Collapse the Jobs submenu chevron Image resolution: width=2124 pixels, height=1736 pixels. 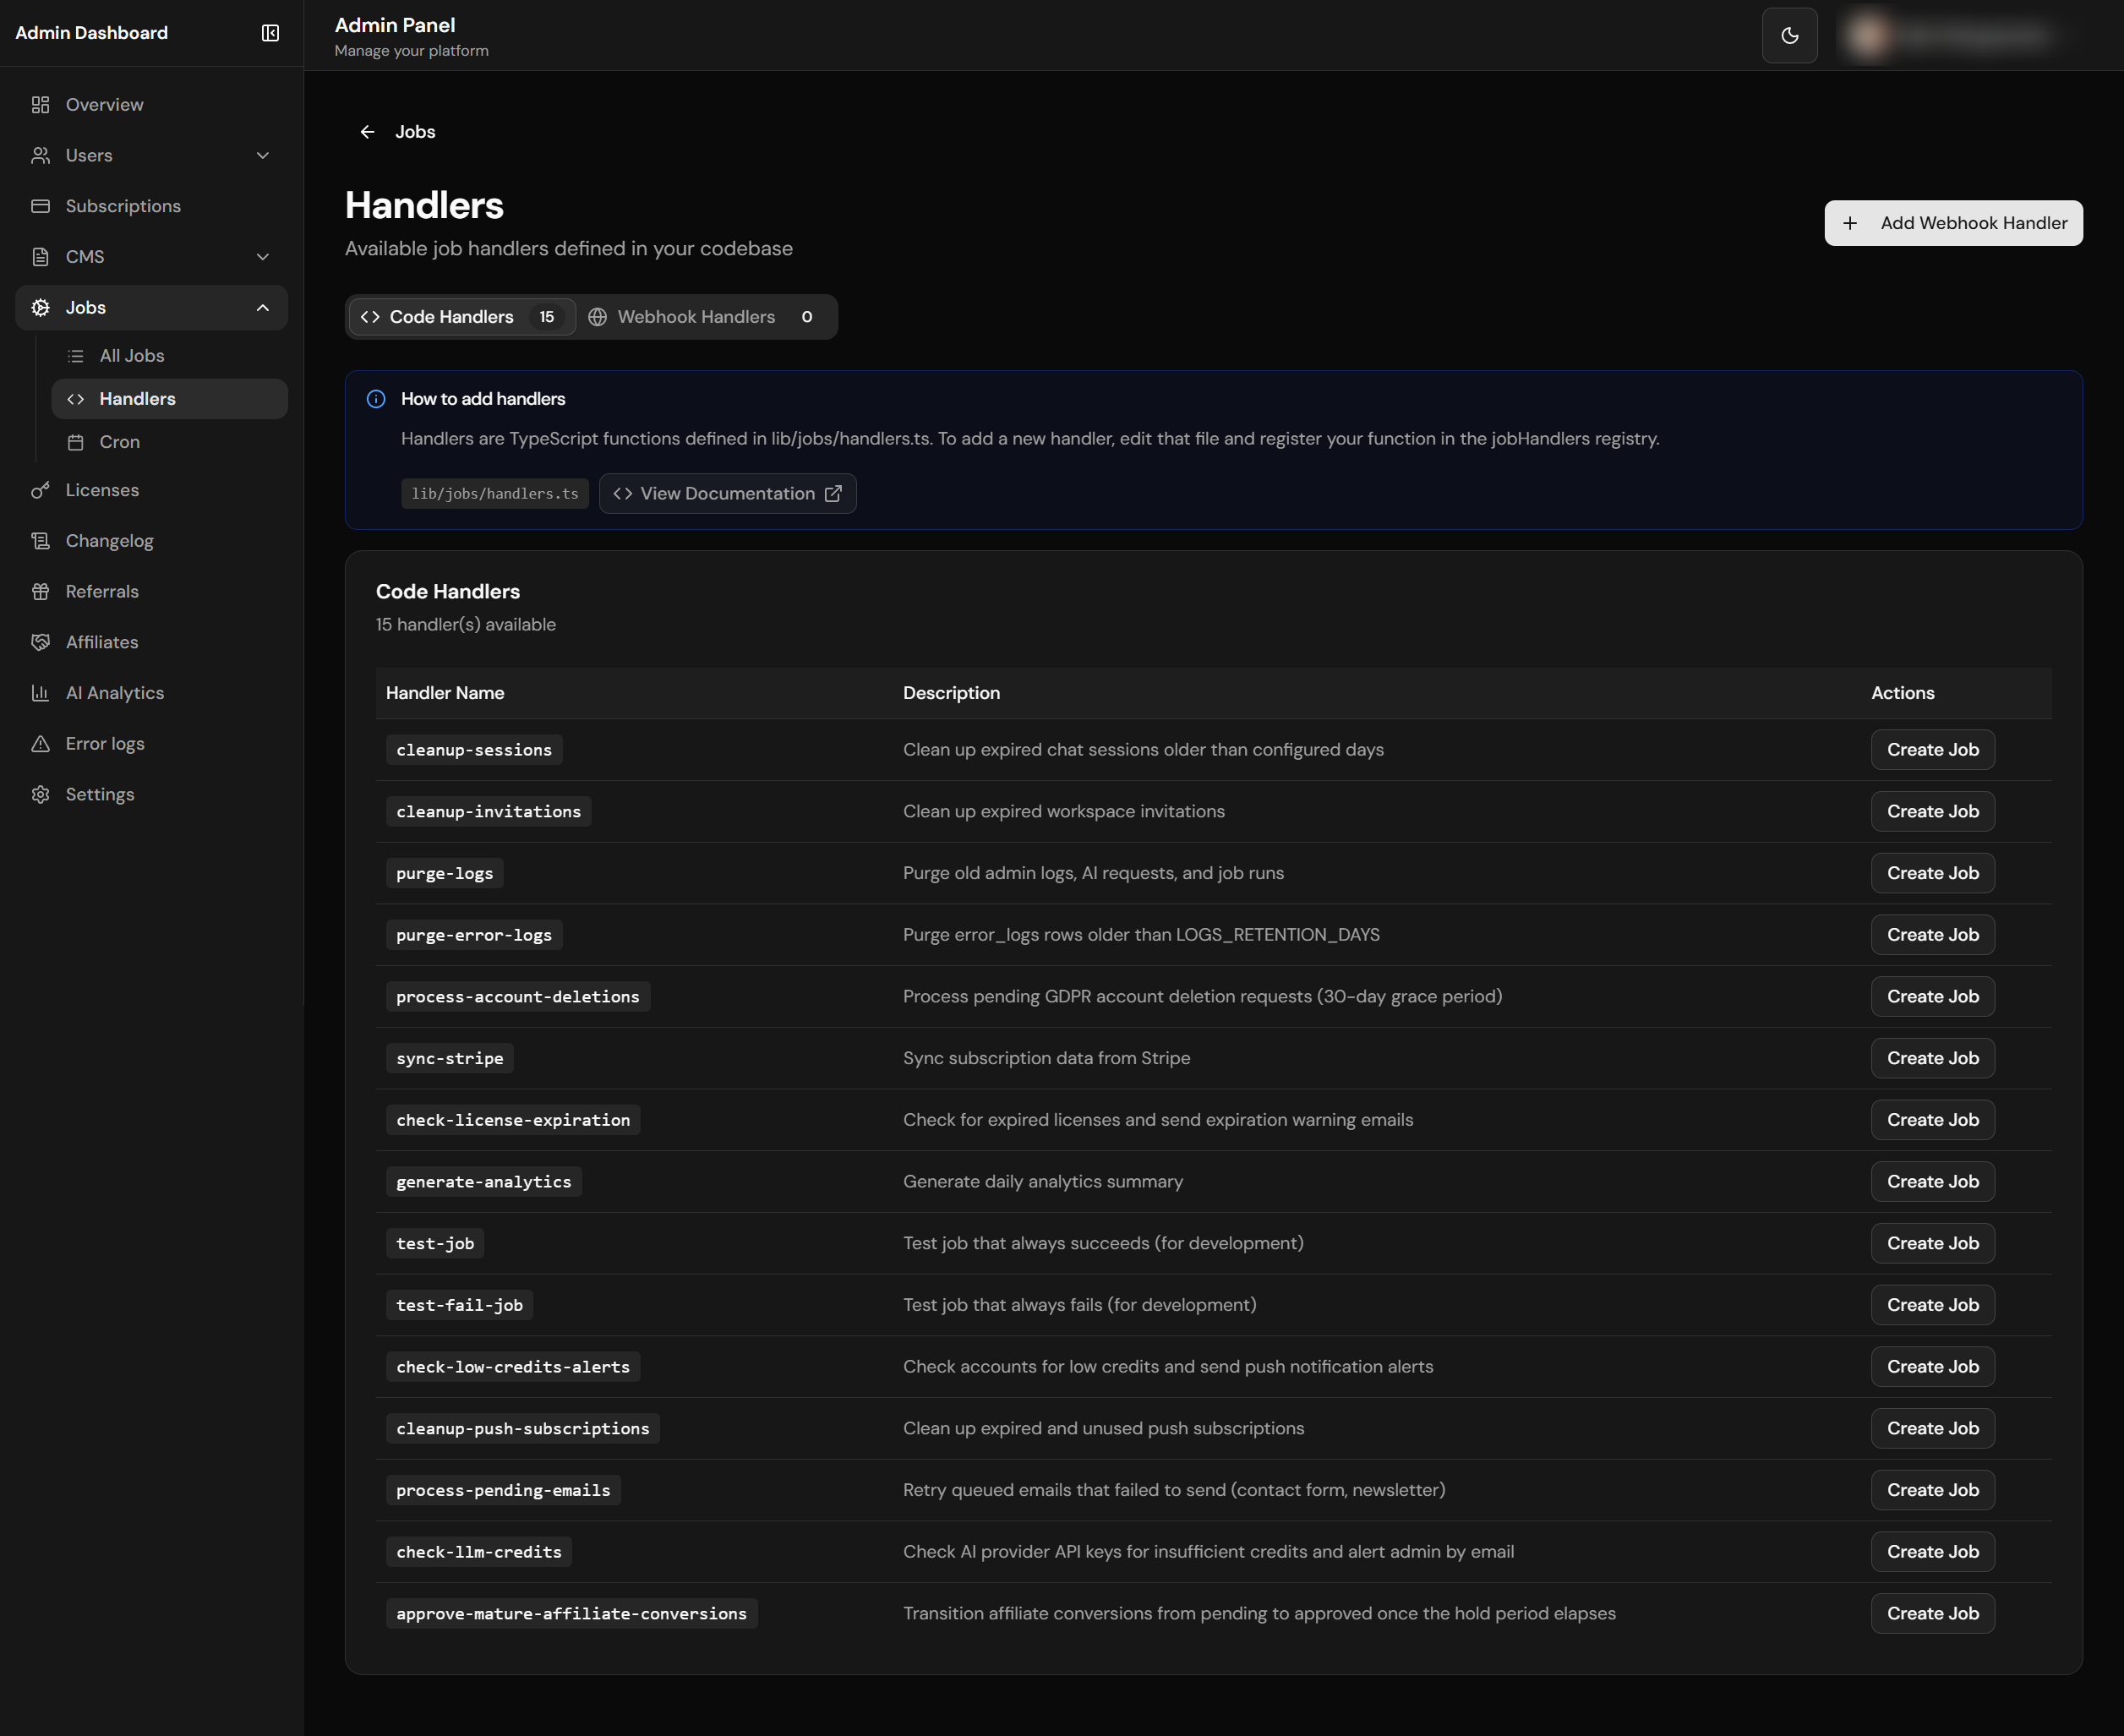(263, 308)
